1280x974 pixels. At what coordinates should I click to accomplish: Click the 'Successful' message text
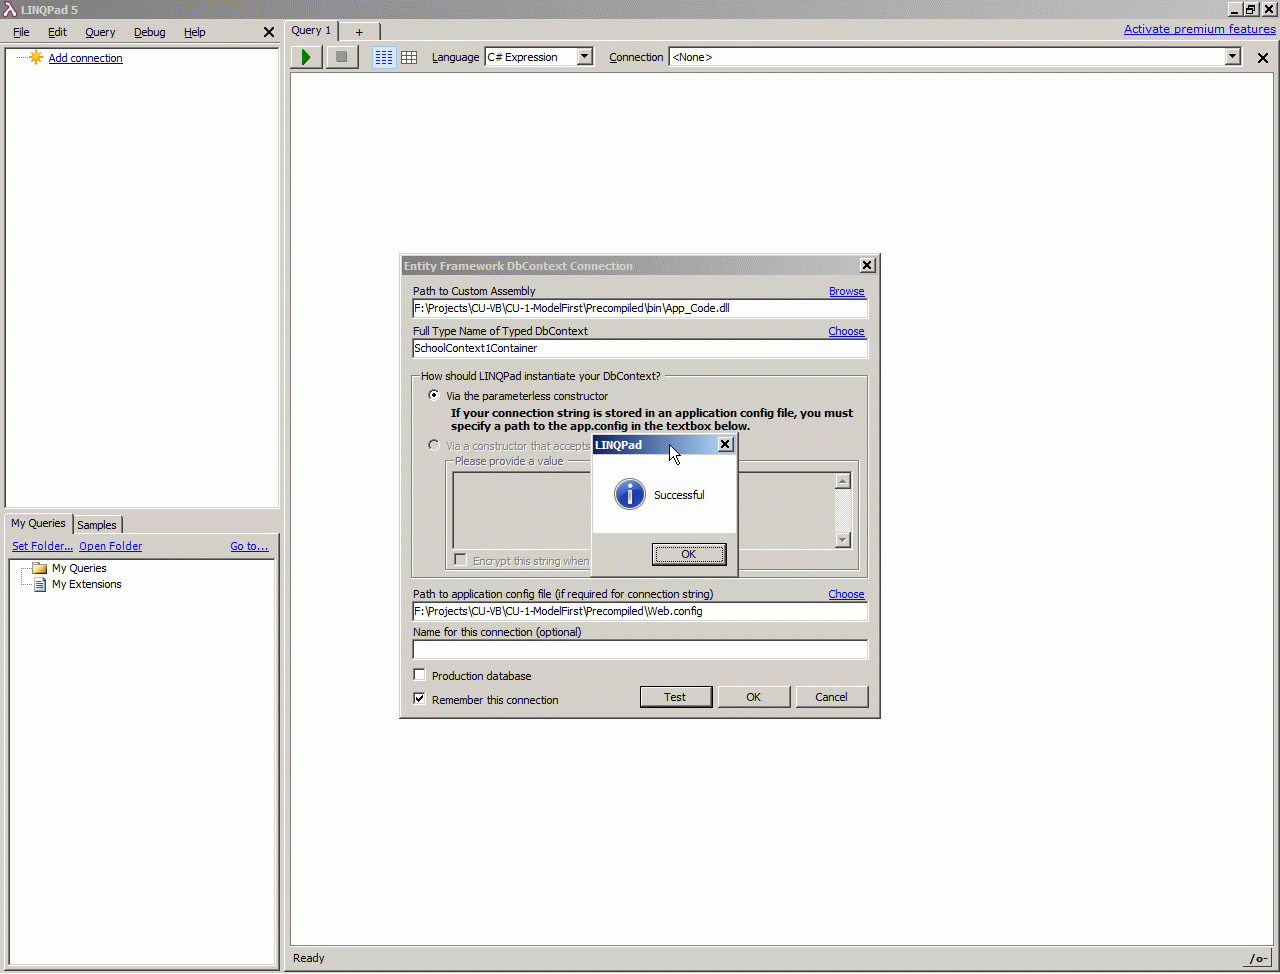(x=679, y=495)
